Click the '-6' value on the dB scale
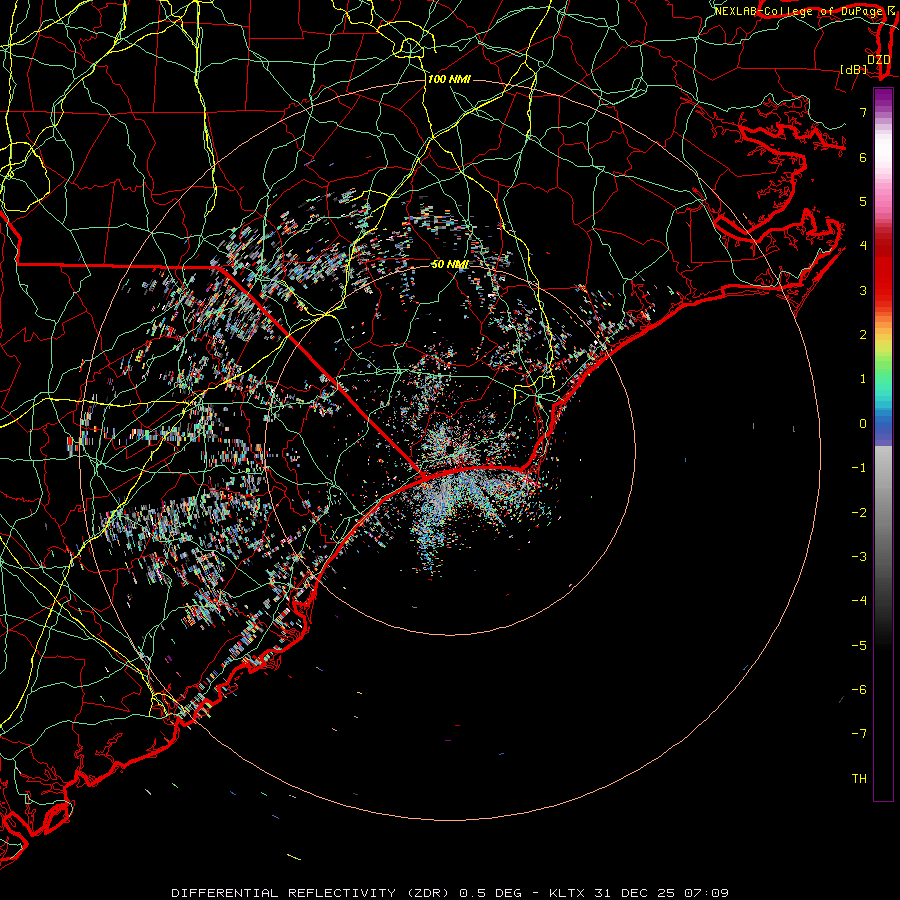 (x=859, y=689)
